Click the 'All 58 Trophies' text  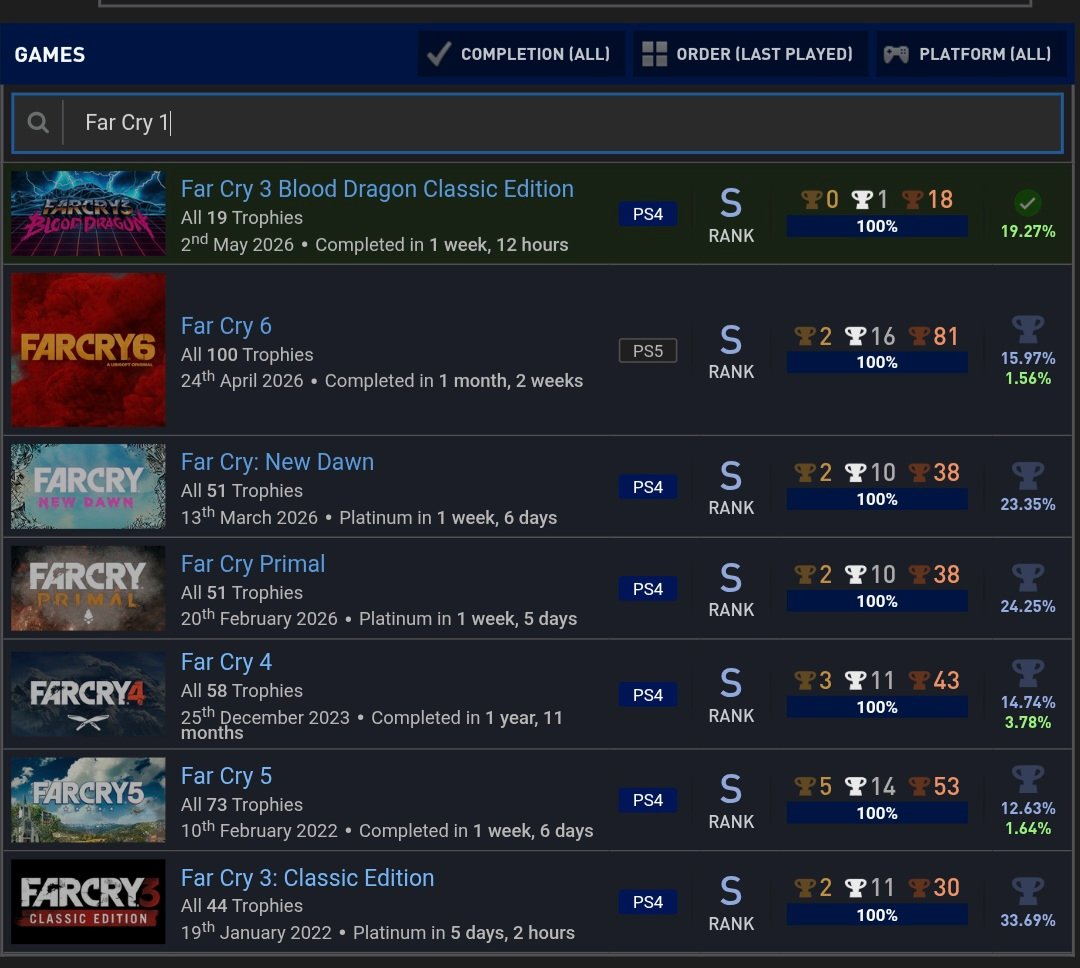[x=242, y=691]
